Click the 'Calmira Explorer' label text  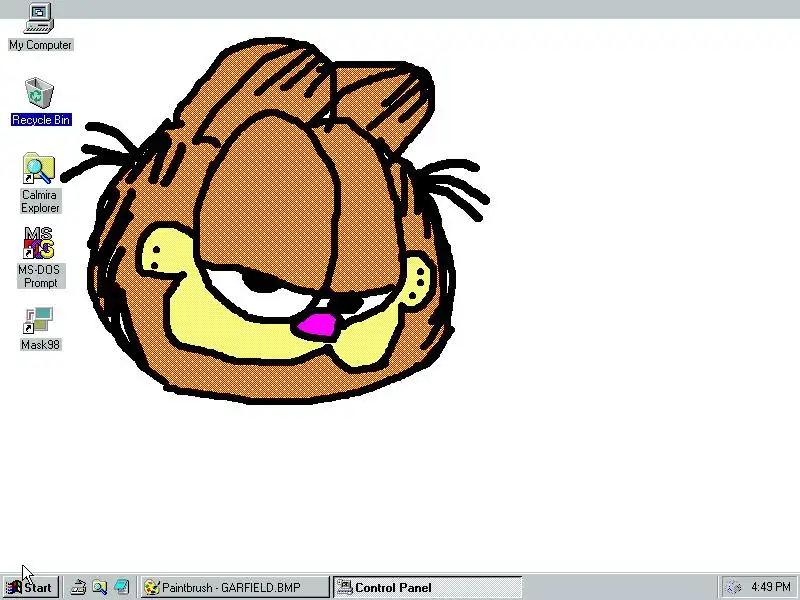pos(40,201)
